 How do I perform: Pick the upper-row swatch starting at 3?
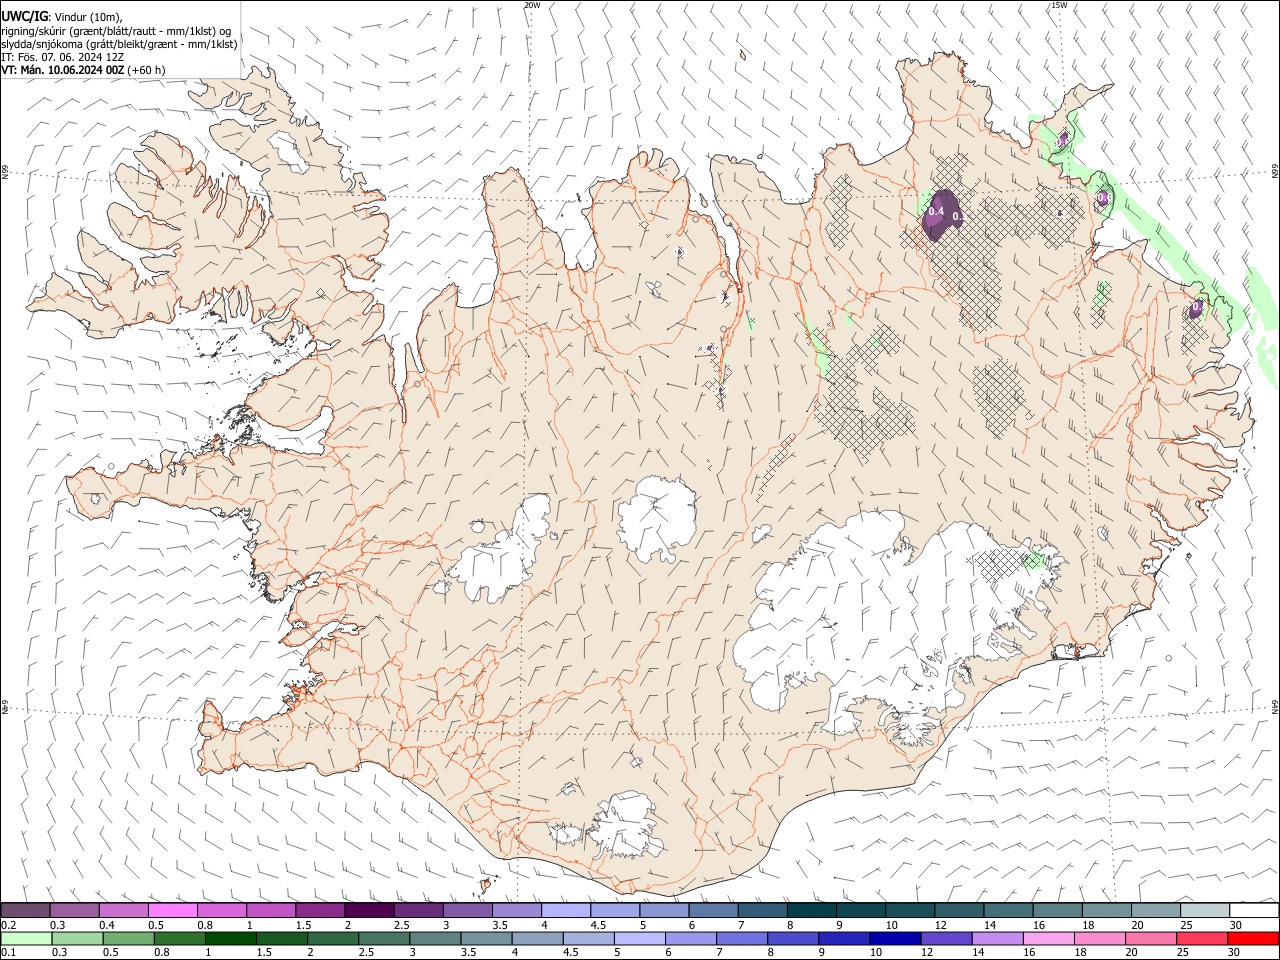467,910
